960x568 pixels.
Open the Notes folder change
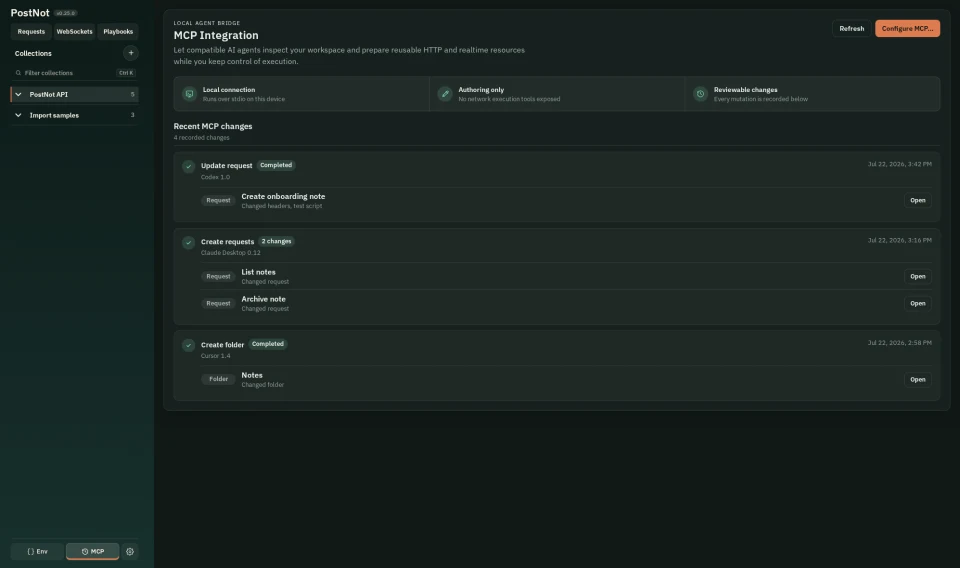917,379
